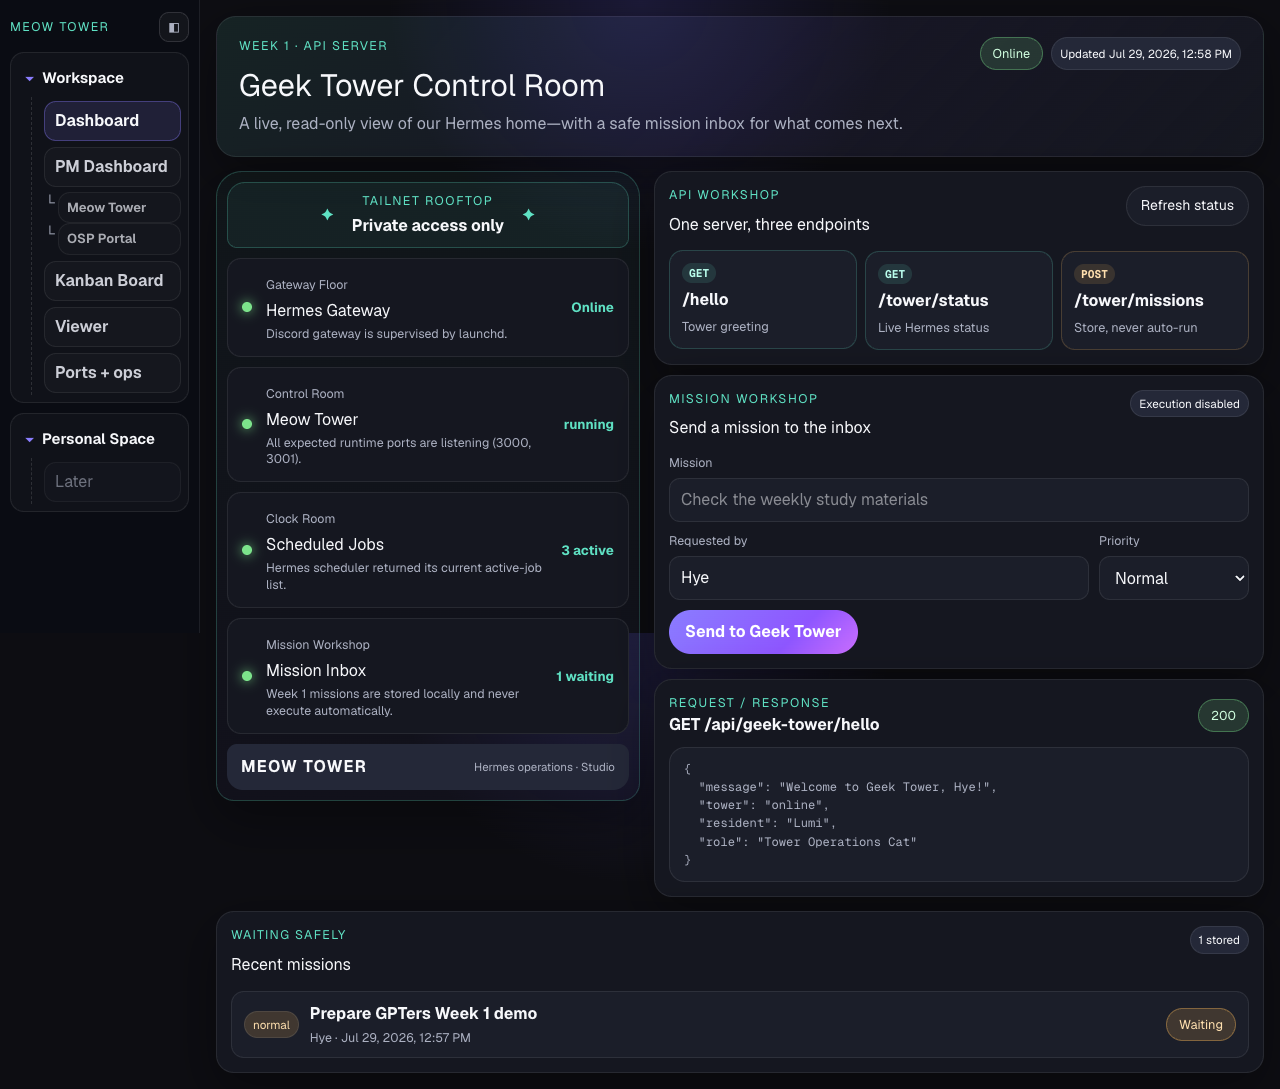Click the Requested by field containing Hye
This screenshot has height=1089, width=1280.
[x=879, y=578]
